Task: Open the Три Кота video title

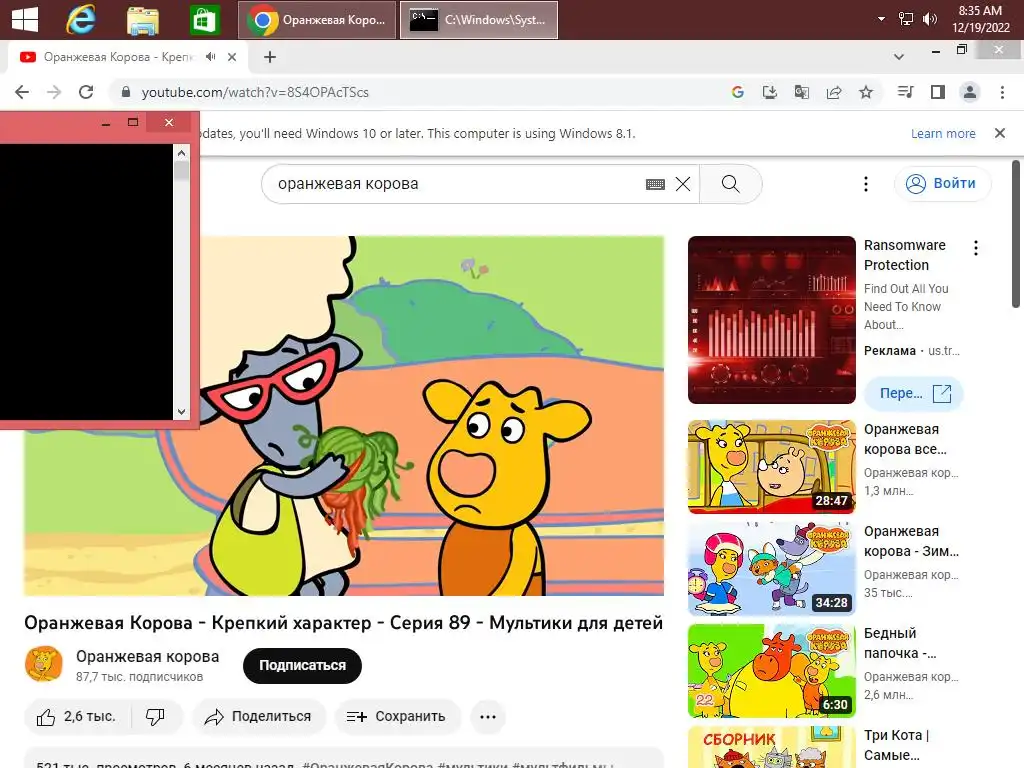Action: pyautogui.click(x=896, y=745)
